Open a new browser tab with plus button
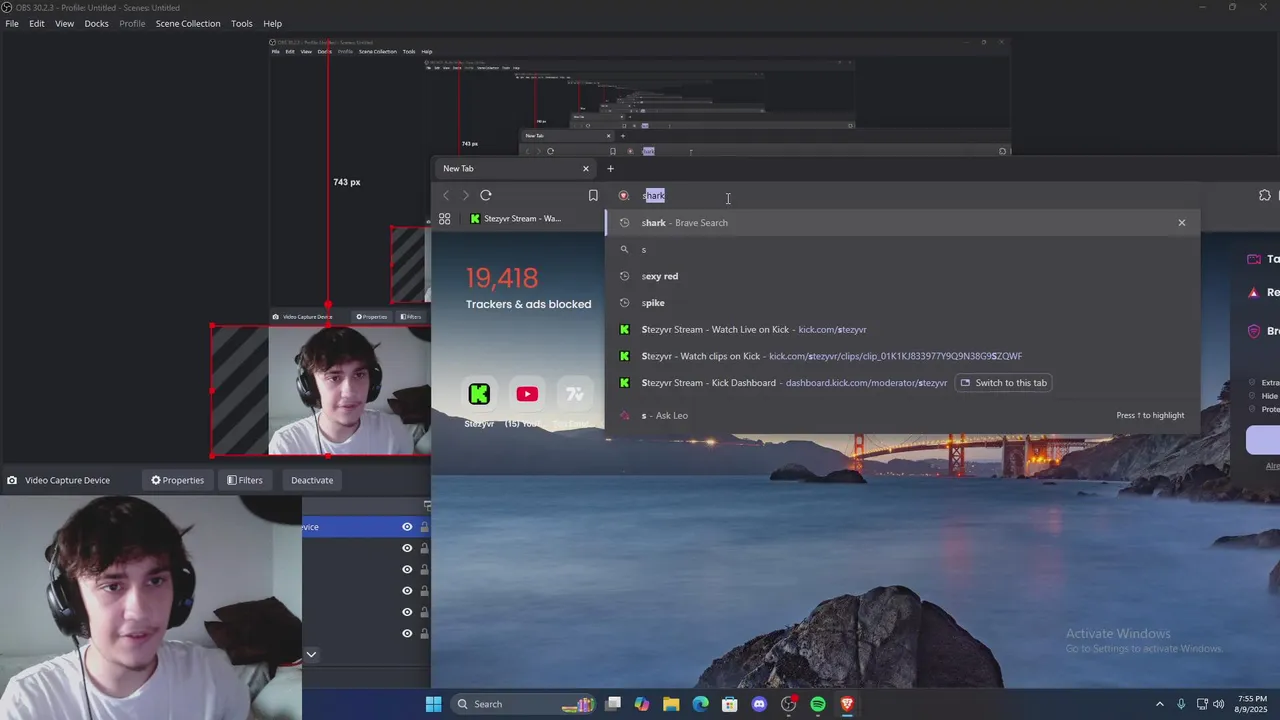The image size is (1280, 720). click(x=611, y=168)
